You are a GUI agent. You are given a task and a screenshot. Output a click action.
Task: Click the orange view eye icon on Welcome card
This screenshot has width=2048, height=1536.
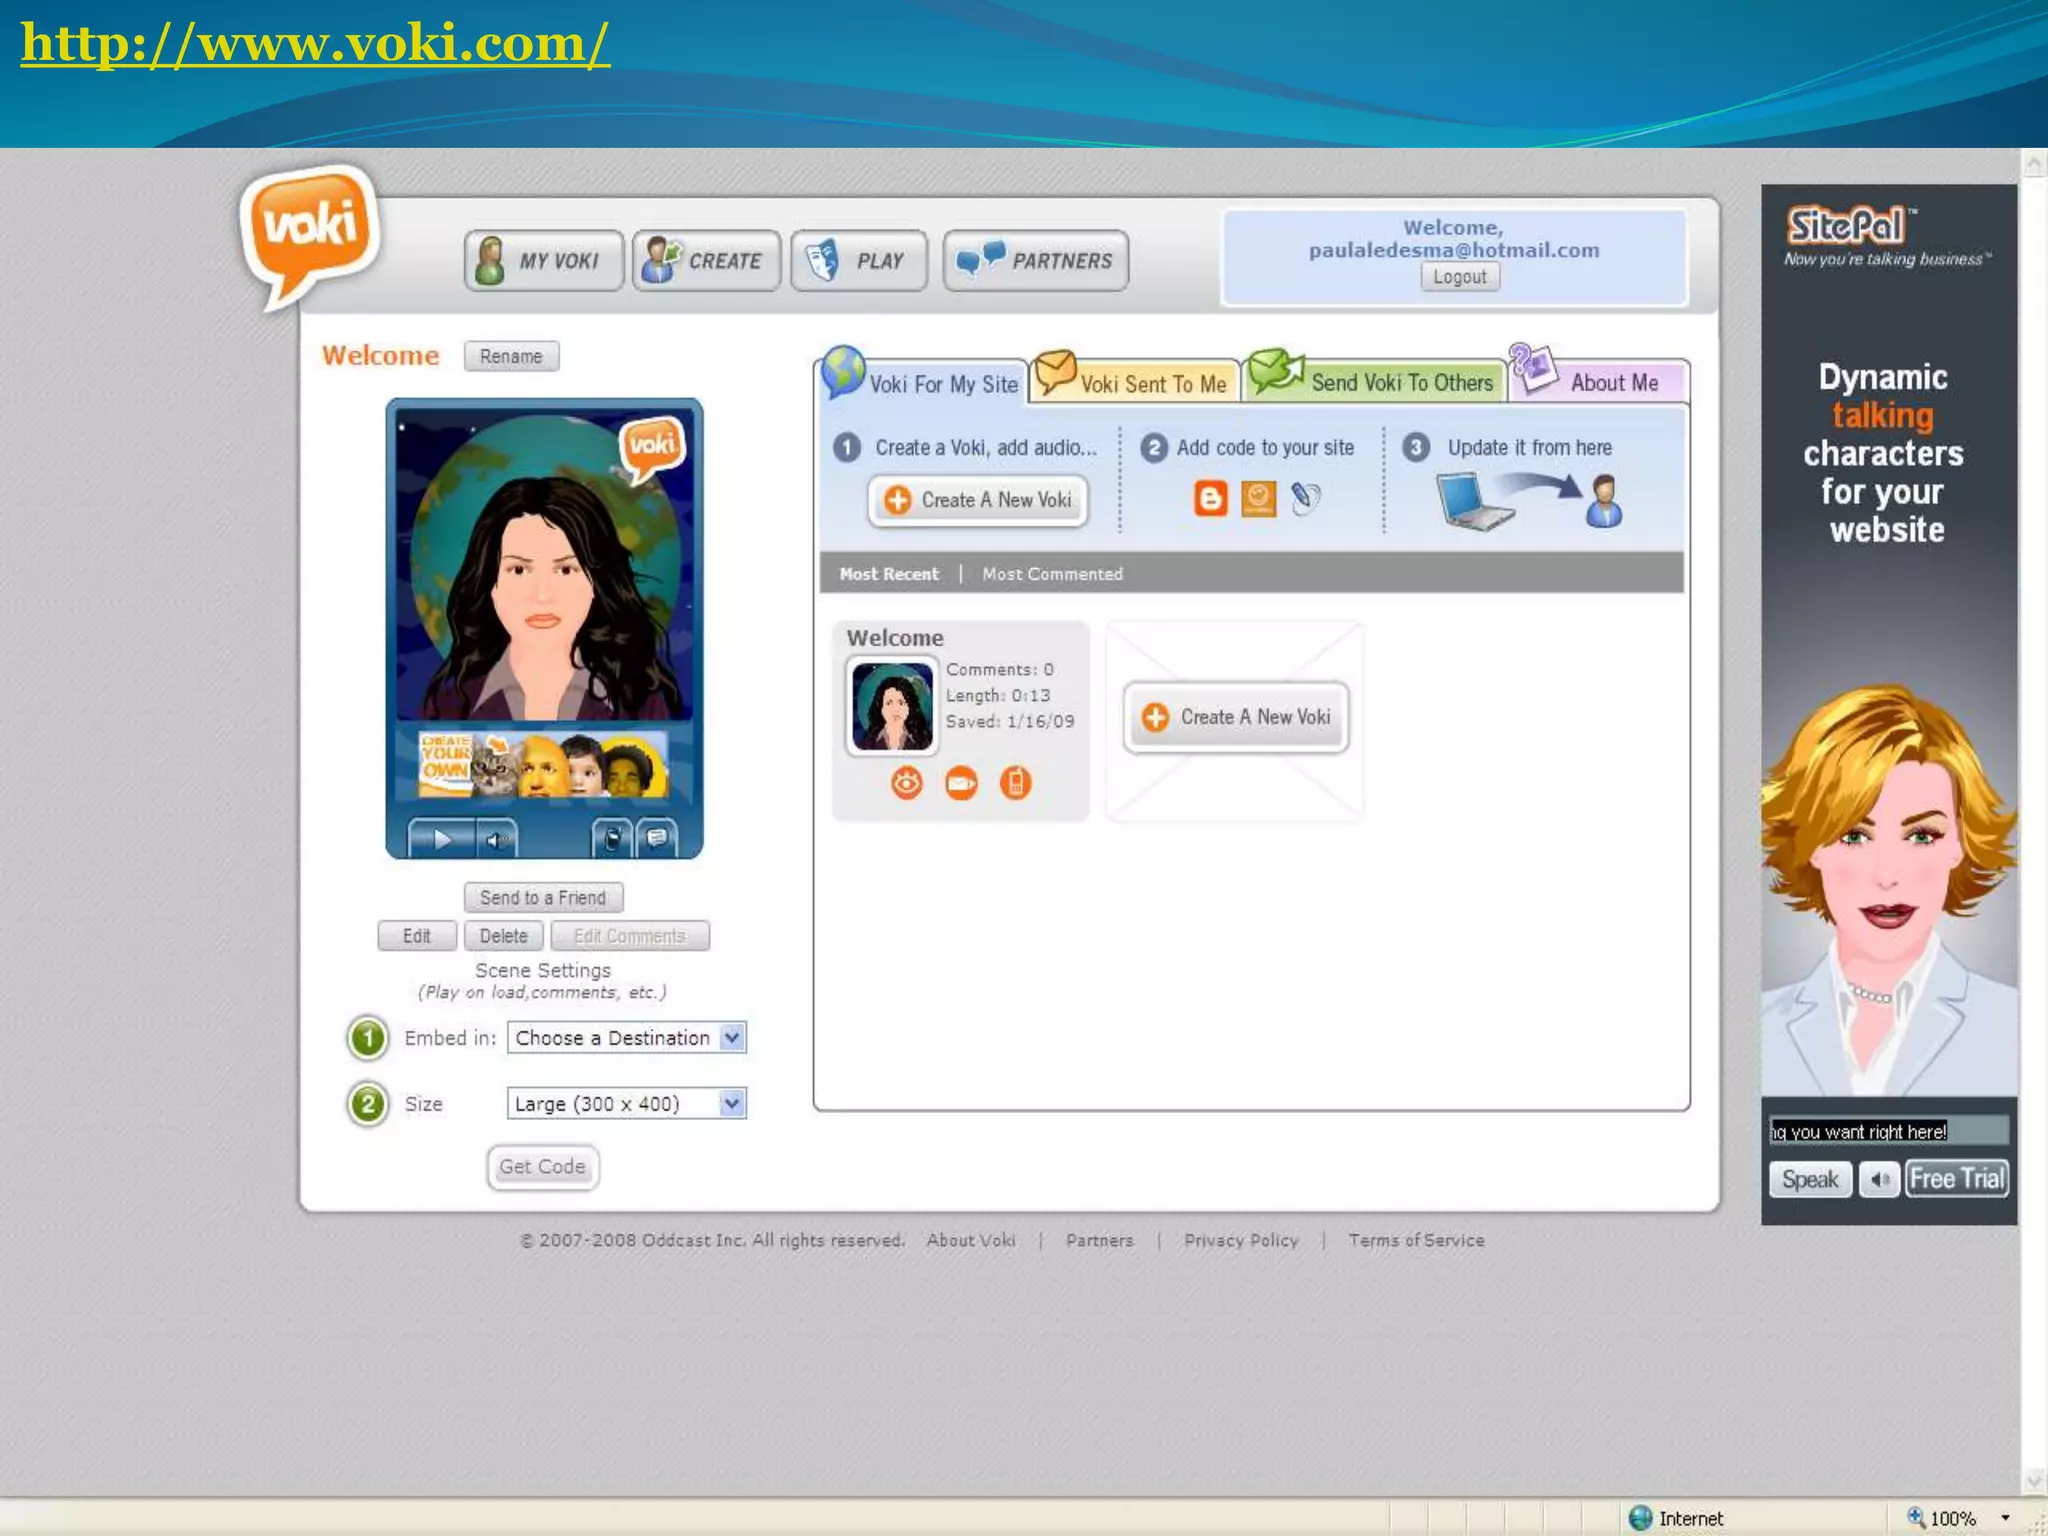tap(907, 783)
